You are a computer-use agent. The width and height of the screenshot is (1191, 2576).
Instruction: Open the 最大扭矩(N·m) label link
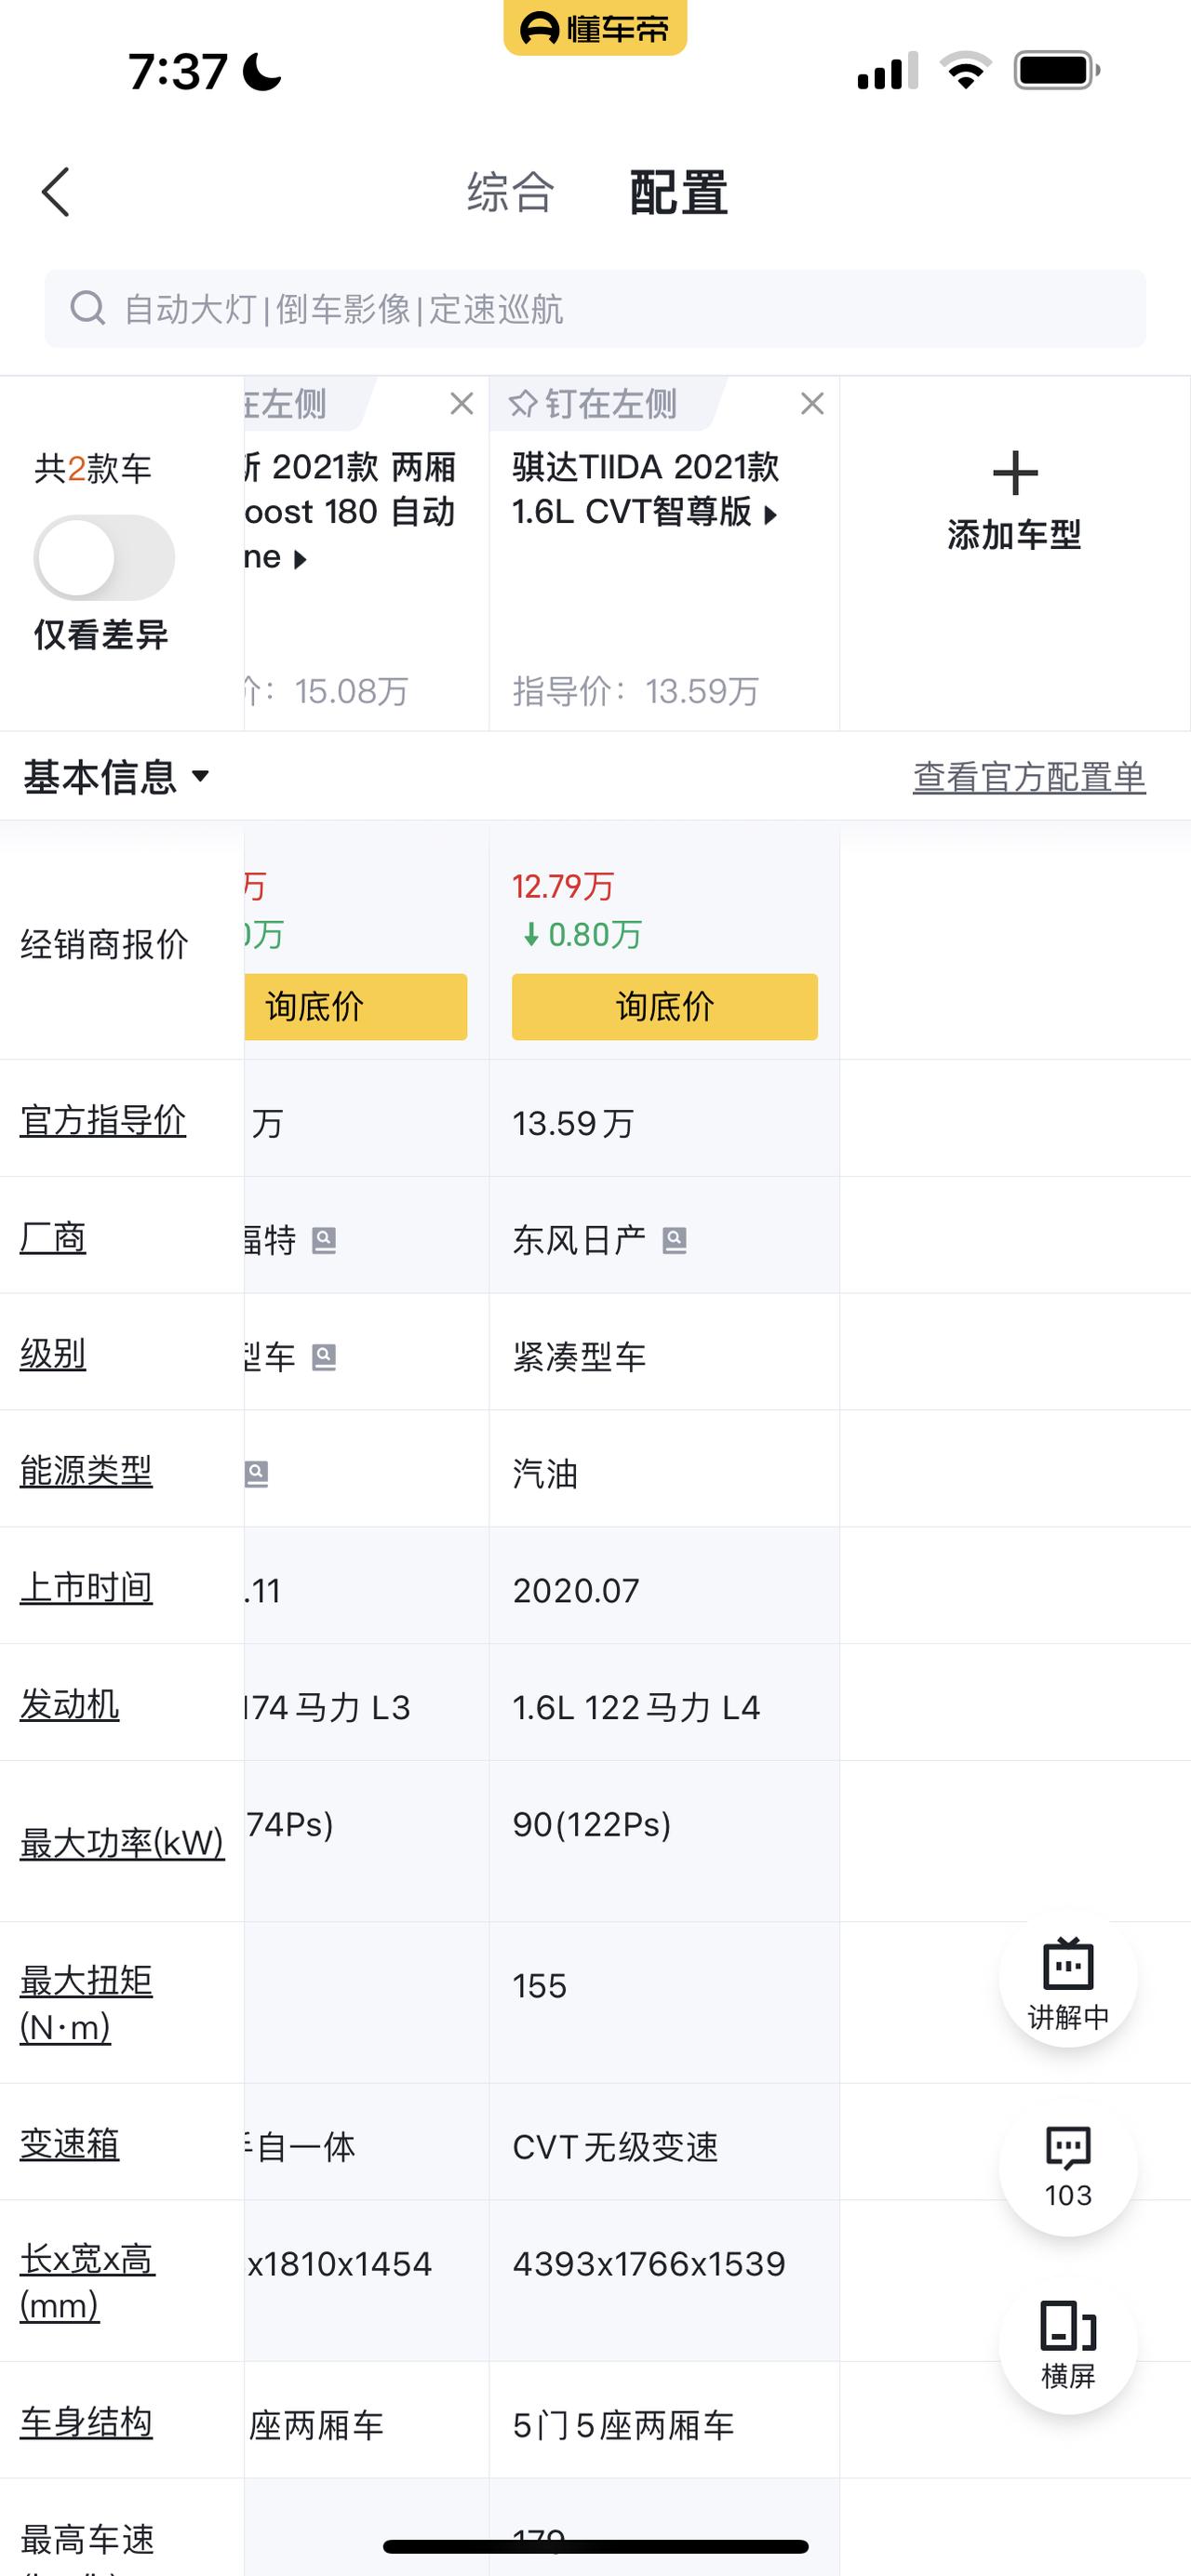(86, 2003)
